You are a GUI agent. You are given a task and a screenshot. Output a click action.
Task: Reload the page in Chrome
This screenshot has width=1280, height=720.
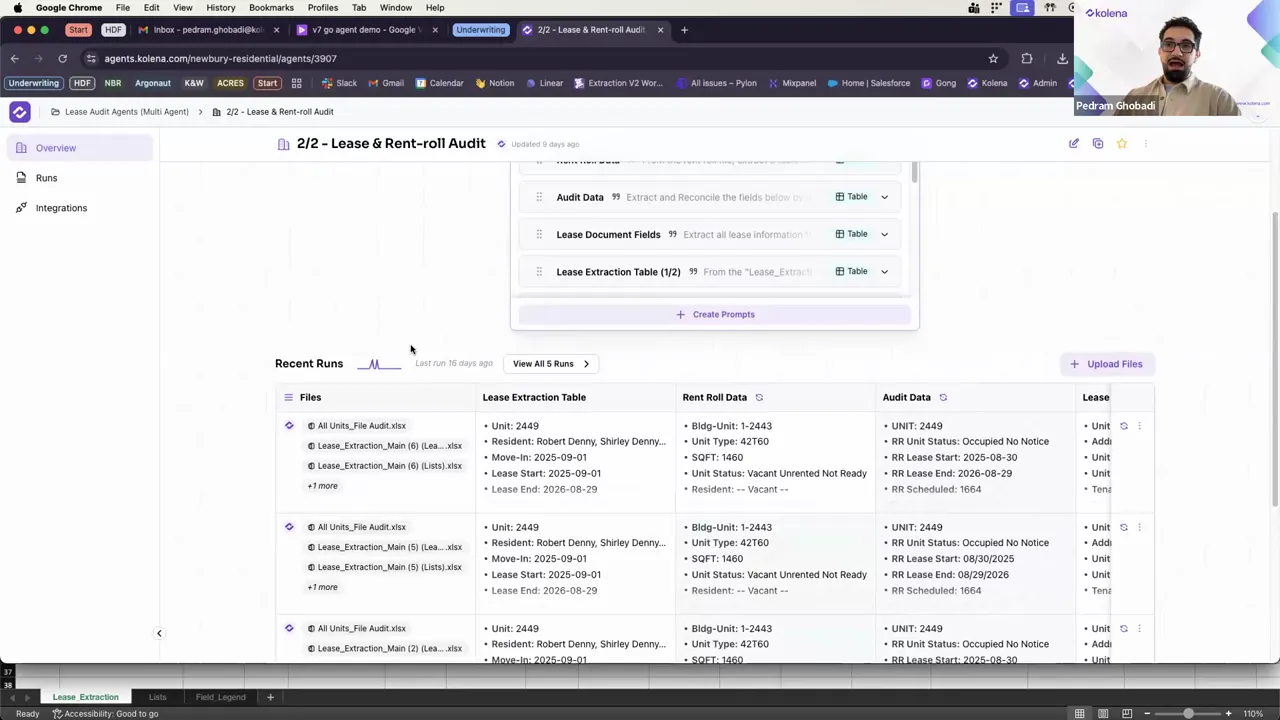(62, 59)
